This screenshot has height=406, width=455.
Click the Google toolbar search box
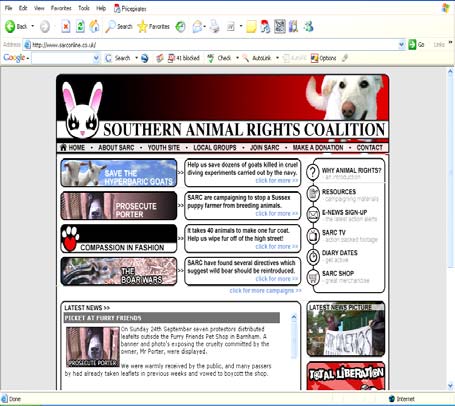pos(62,58)
